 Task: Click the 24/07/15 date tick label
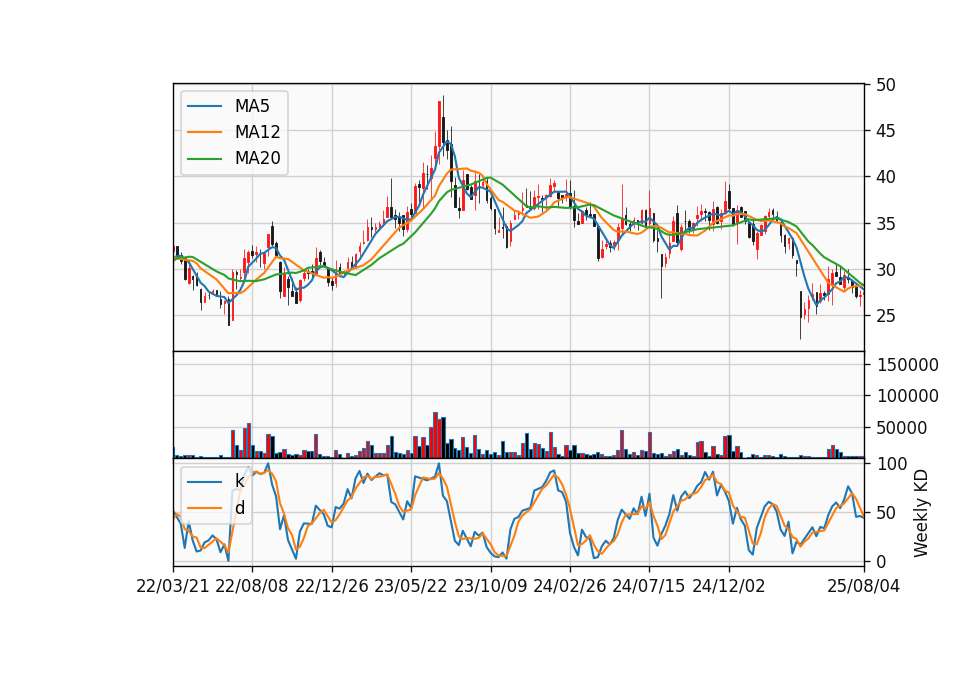click(x=649, y=586)
